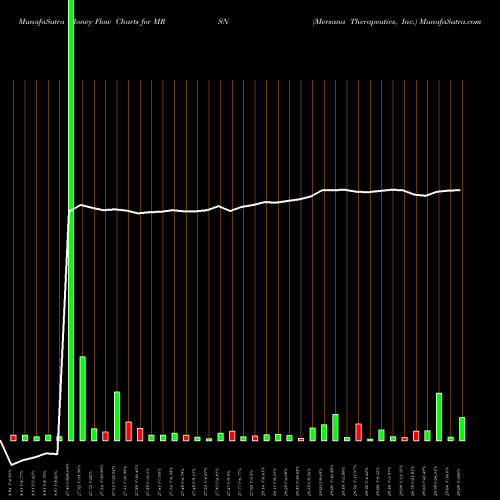This screenshot has width=500, height=500.
Task: Select the second-tallest green bar beside the spike
Action: 82,399
